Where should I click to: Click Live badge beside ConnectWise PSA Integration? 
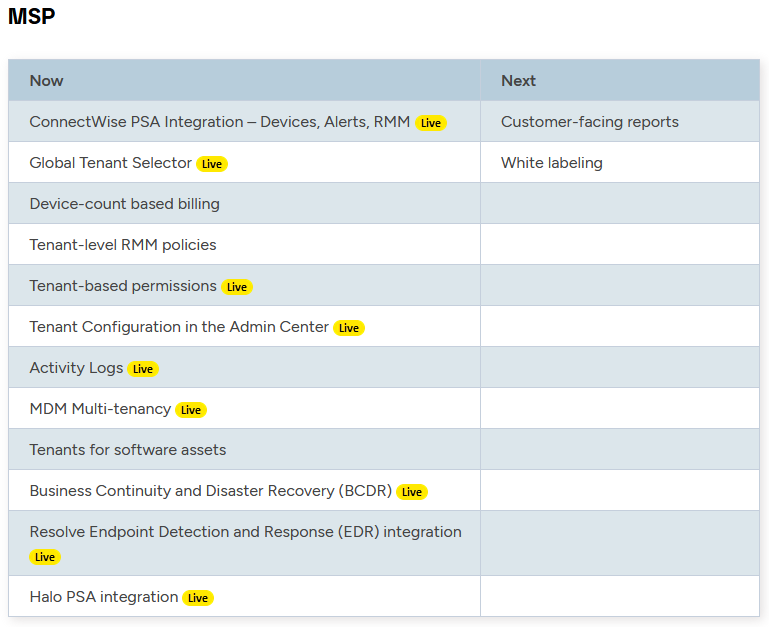(431, 123)
